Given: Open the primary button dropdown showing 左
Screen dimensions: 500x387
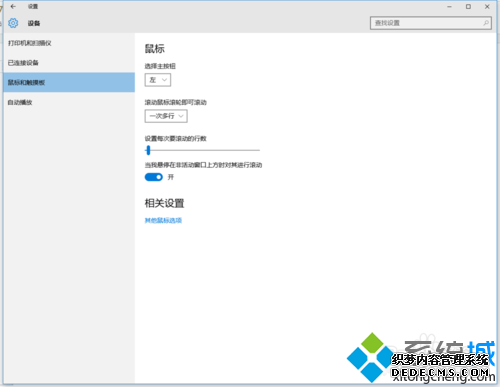Looking at the screenshot, I should (158, 80).
